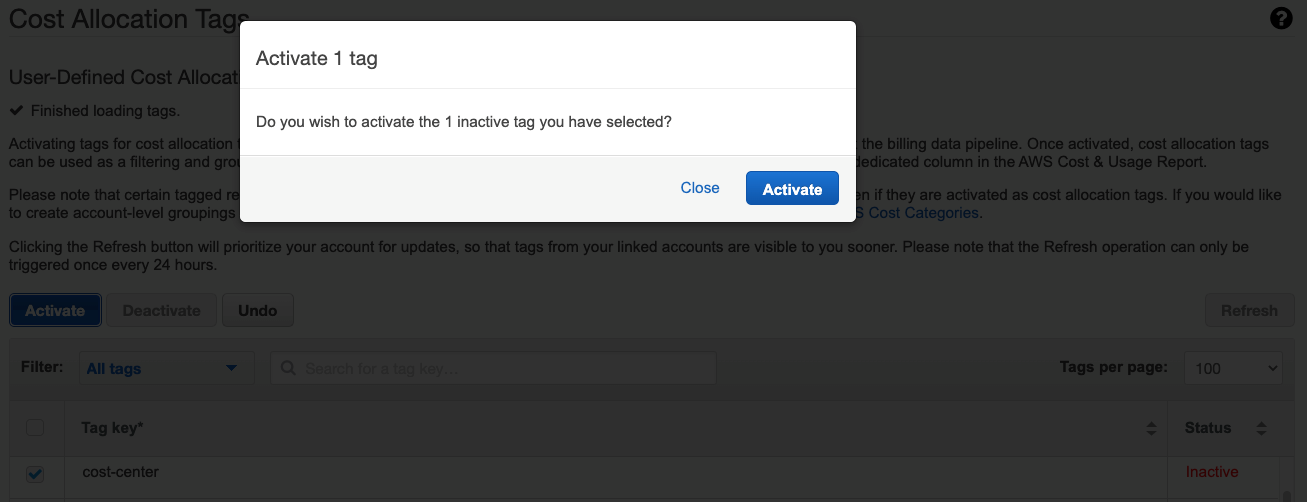Click the Undo button
This screenshot has height=502, width=1307.
(257, 310)
